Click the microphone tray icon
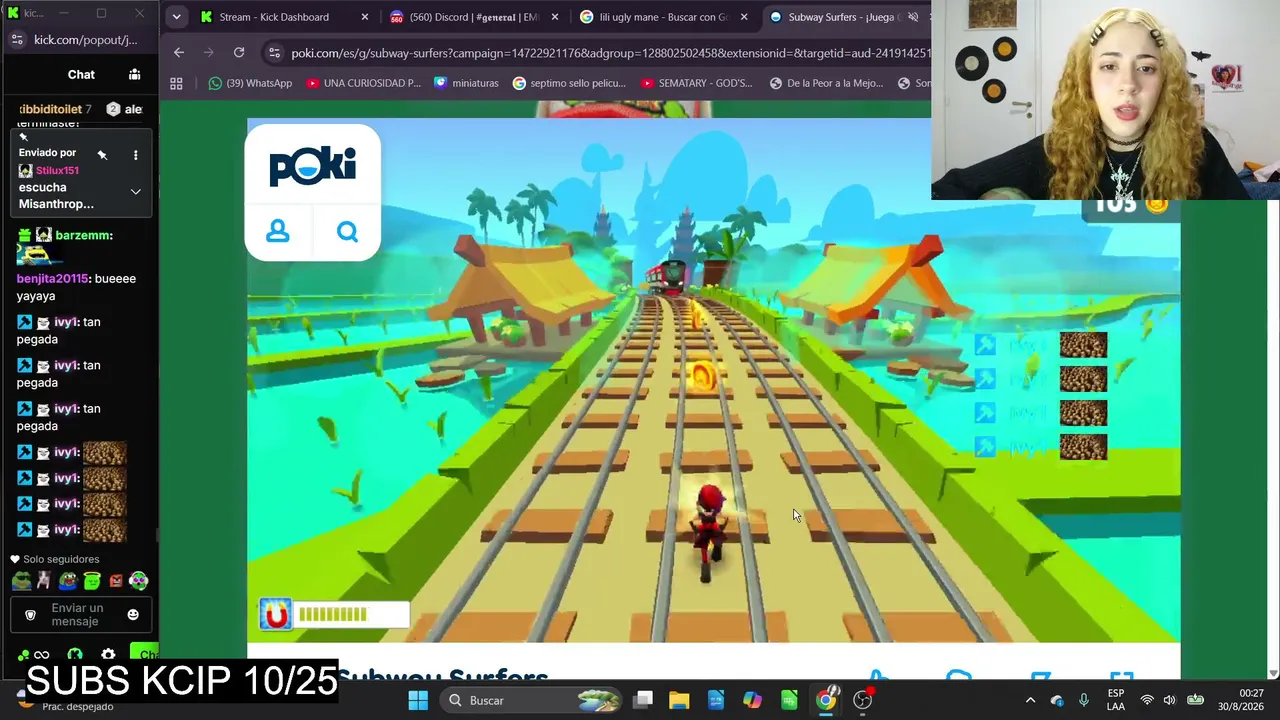1280x720 pixels. pos(1084,700)
